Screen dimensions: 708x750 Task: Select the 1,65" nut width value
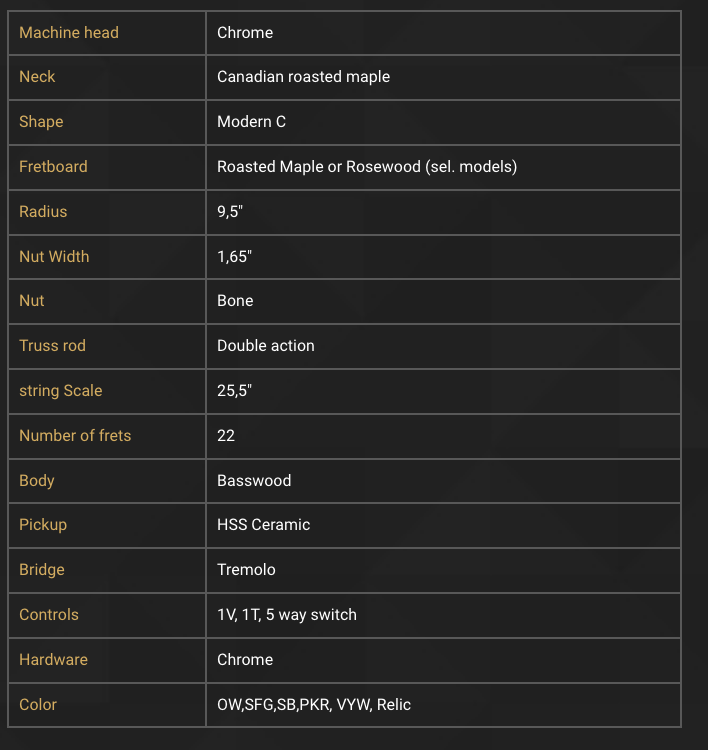click(234, 256)
